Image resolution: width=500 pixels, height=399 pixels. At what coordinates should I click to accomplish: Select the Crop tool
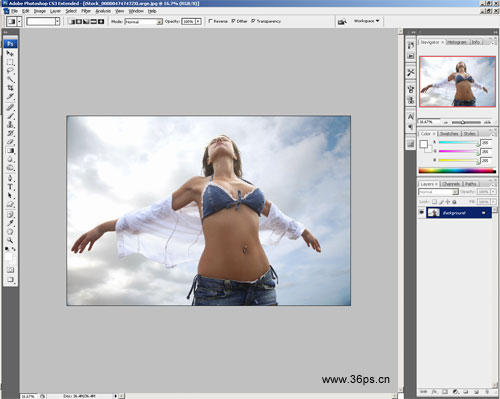tap(10, 88)
